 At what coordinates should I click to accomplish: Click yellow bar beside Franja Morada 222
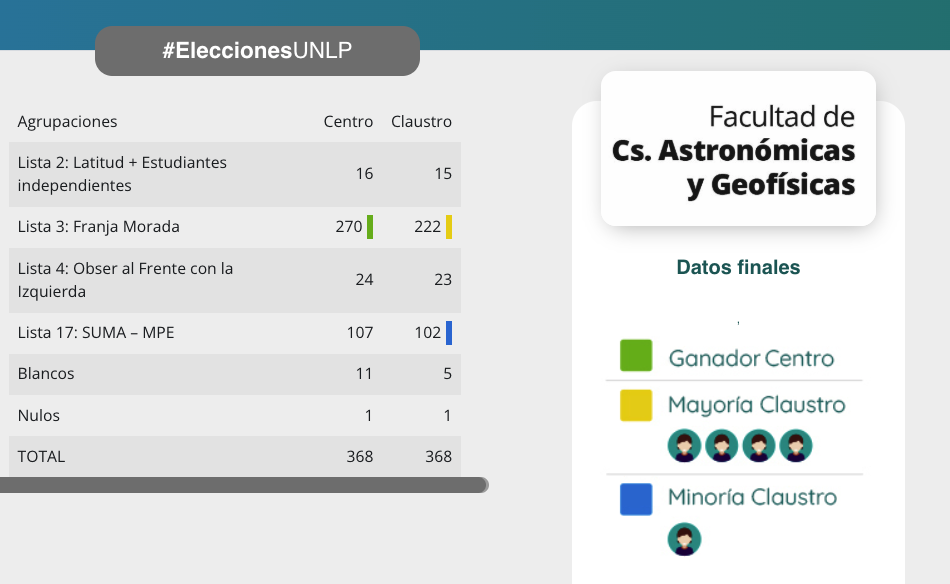point(449,227)
